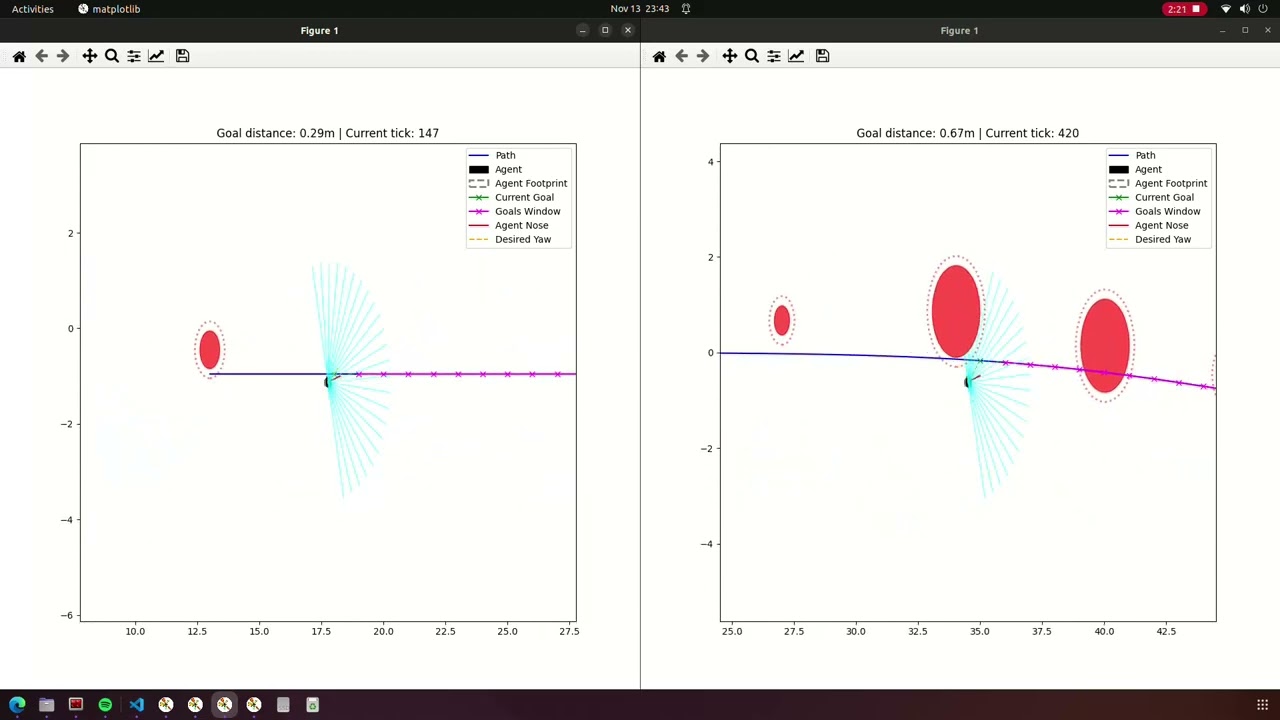
Task: Click 'Path' legend entry in left figure
Action: (x=505, y=155)
